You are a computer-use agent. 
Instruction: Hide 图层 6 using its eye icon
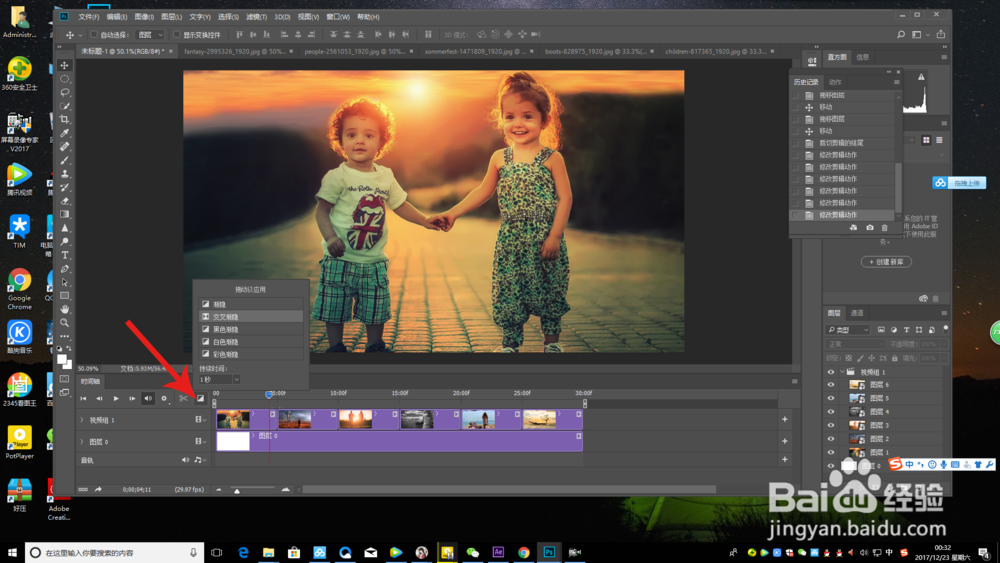[830, 385]
